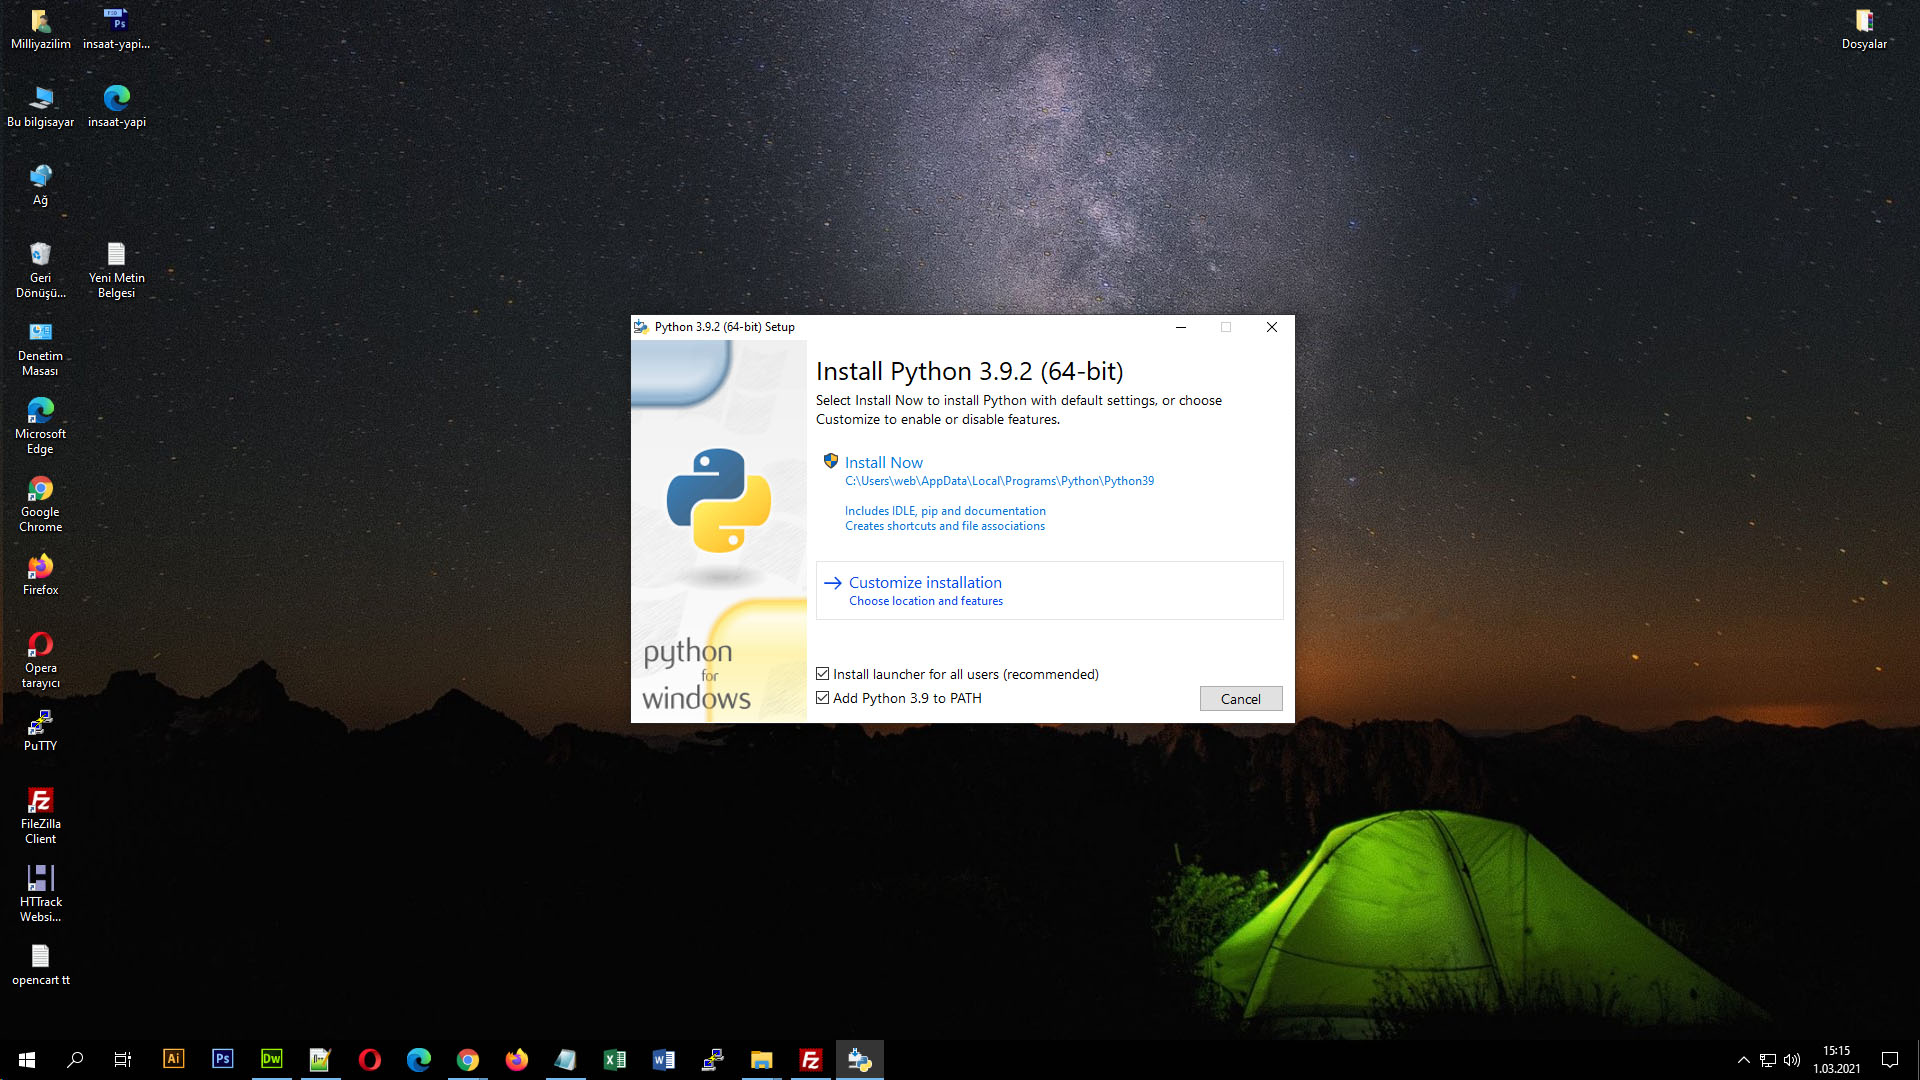Open the Windows Start menu
This screenshot has height=1080, width=1920.
26,1059
